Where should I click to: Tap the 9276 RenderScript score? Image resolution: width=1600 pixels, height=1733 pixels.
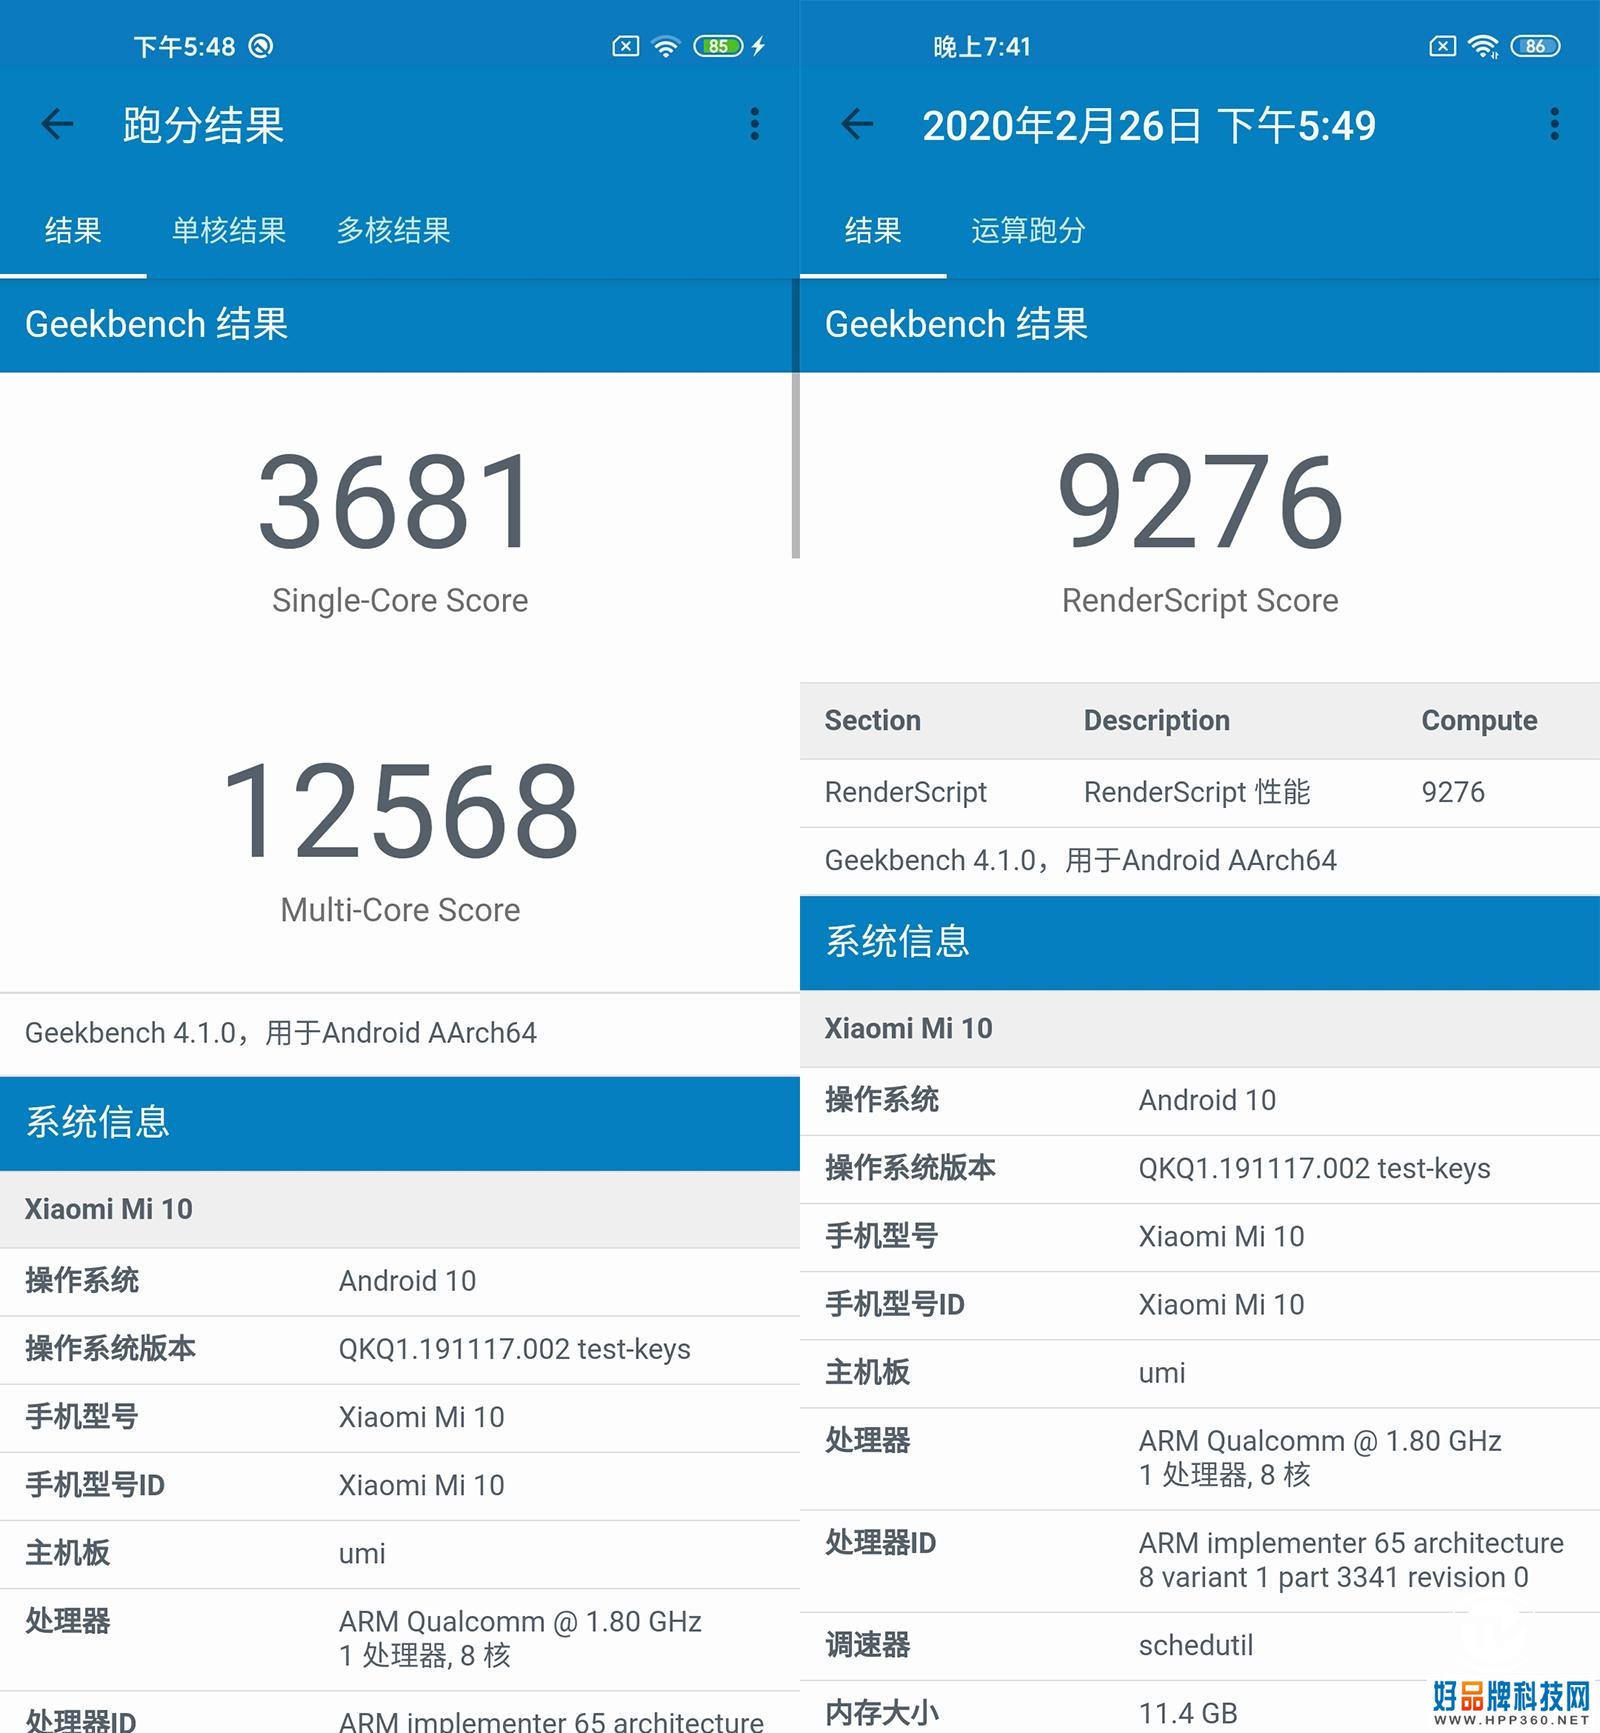1200,501
